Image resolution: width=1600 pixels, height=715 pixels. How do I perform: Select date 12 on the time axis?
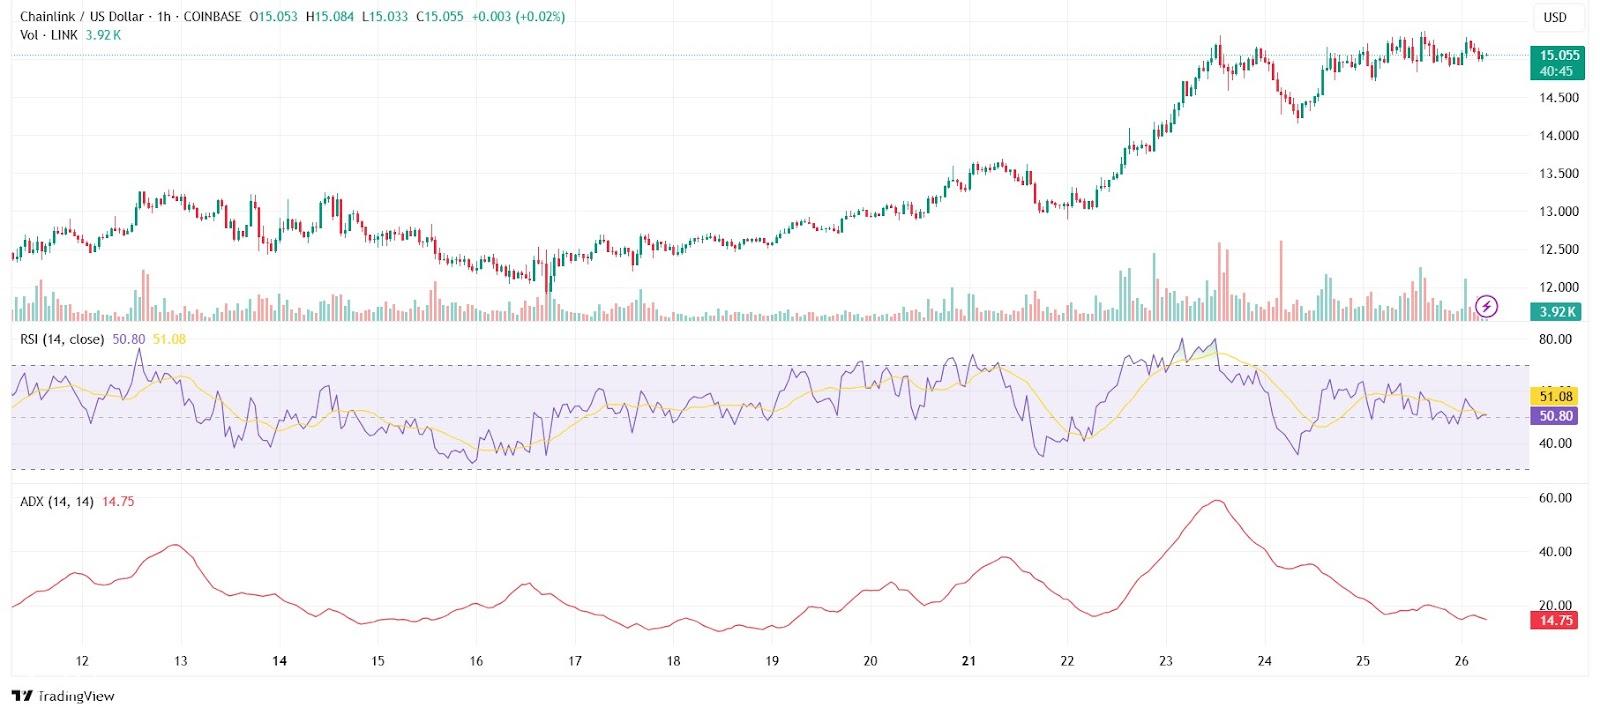pyautogui.click(x=82, y=661)
